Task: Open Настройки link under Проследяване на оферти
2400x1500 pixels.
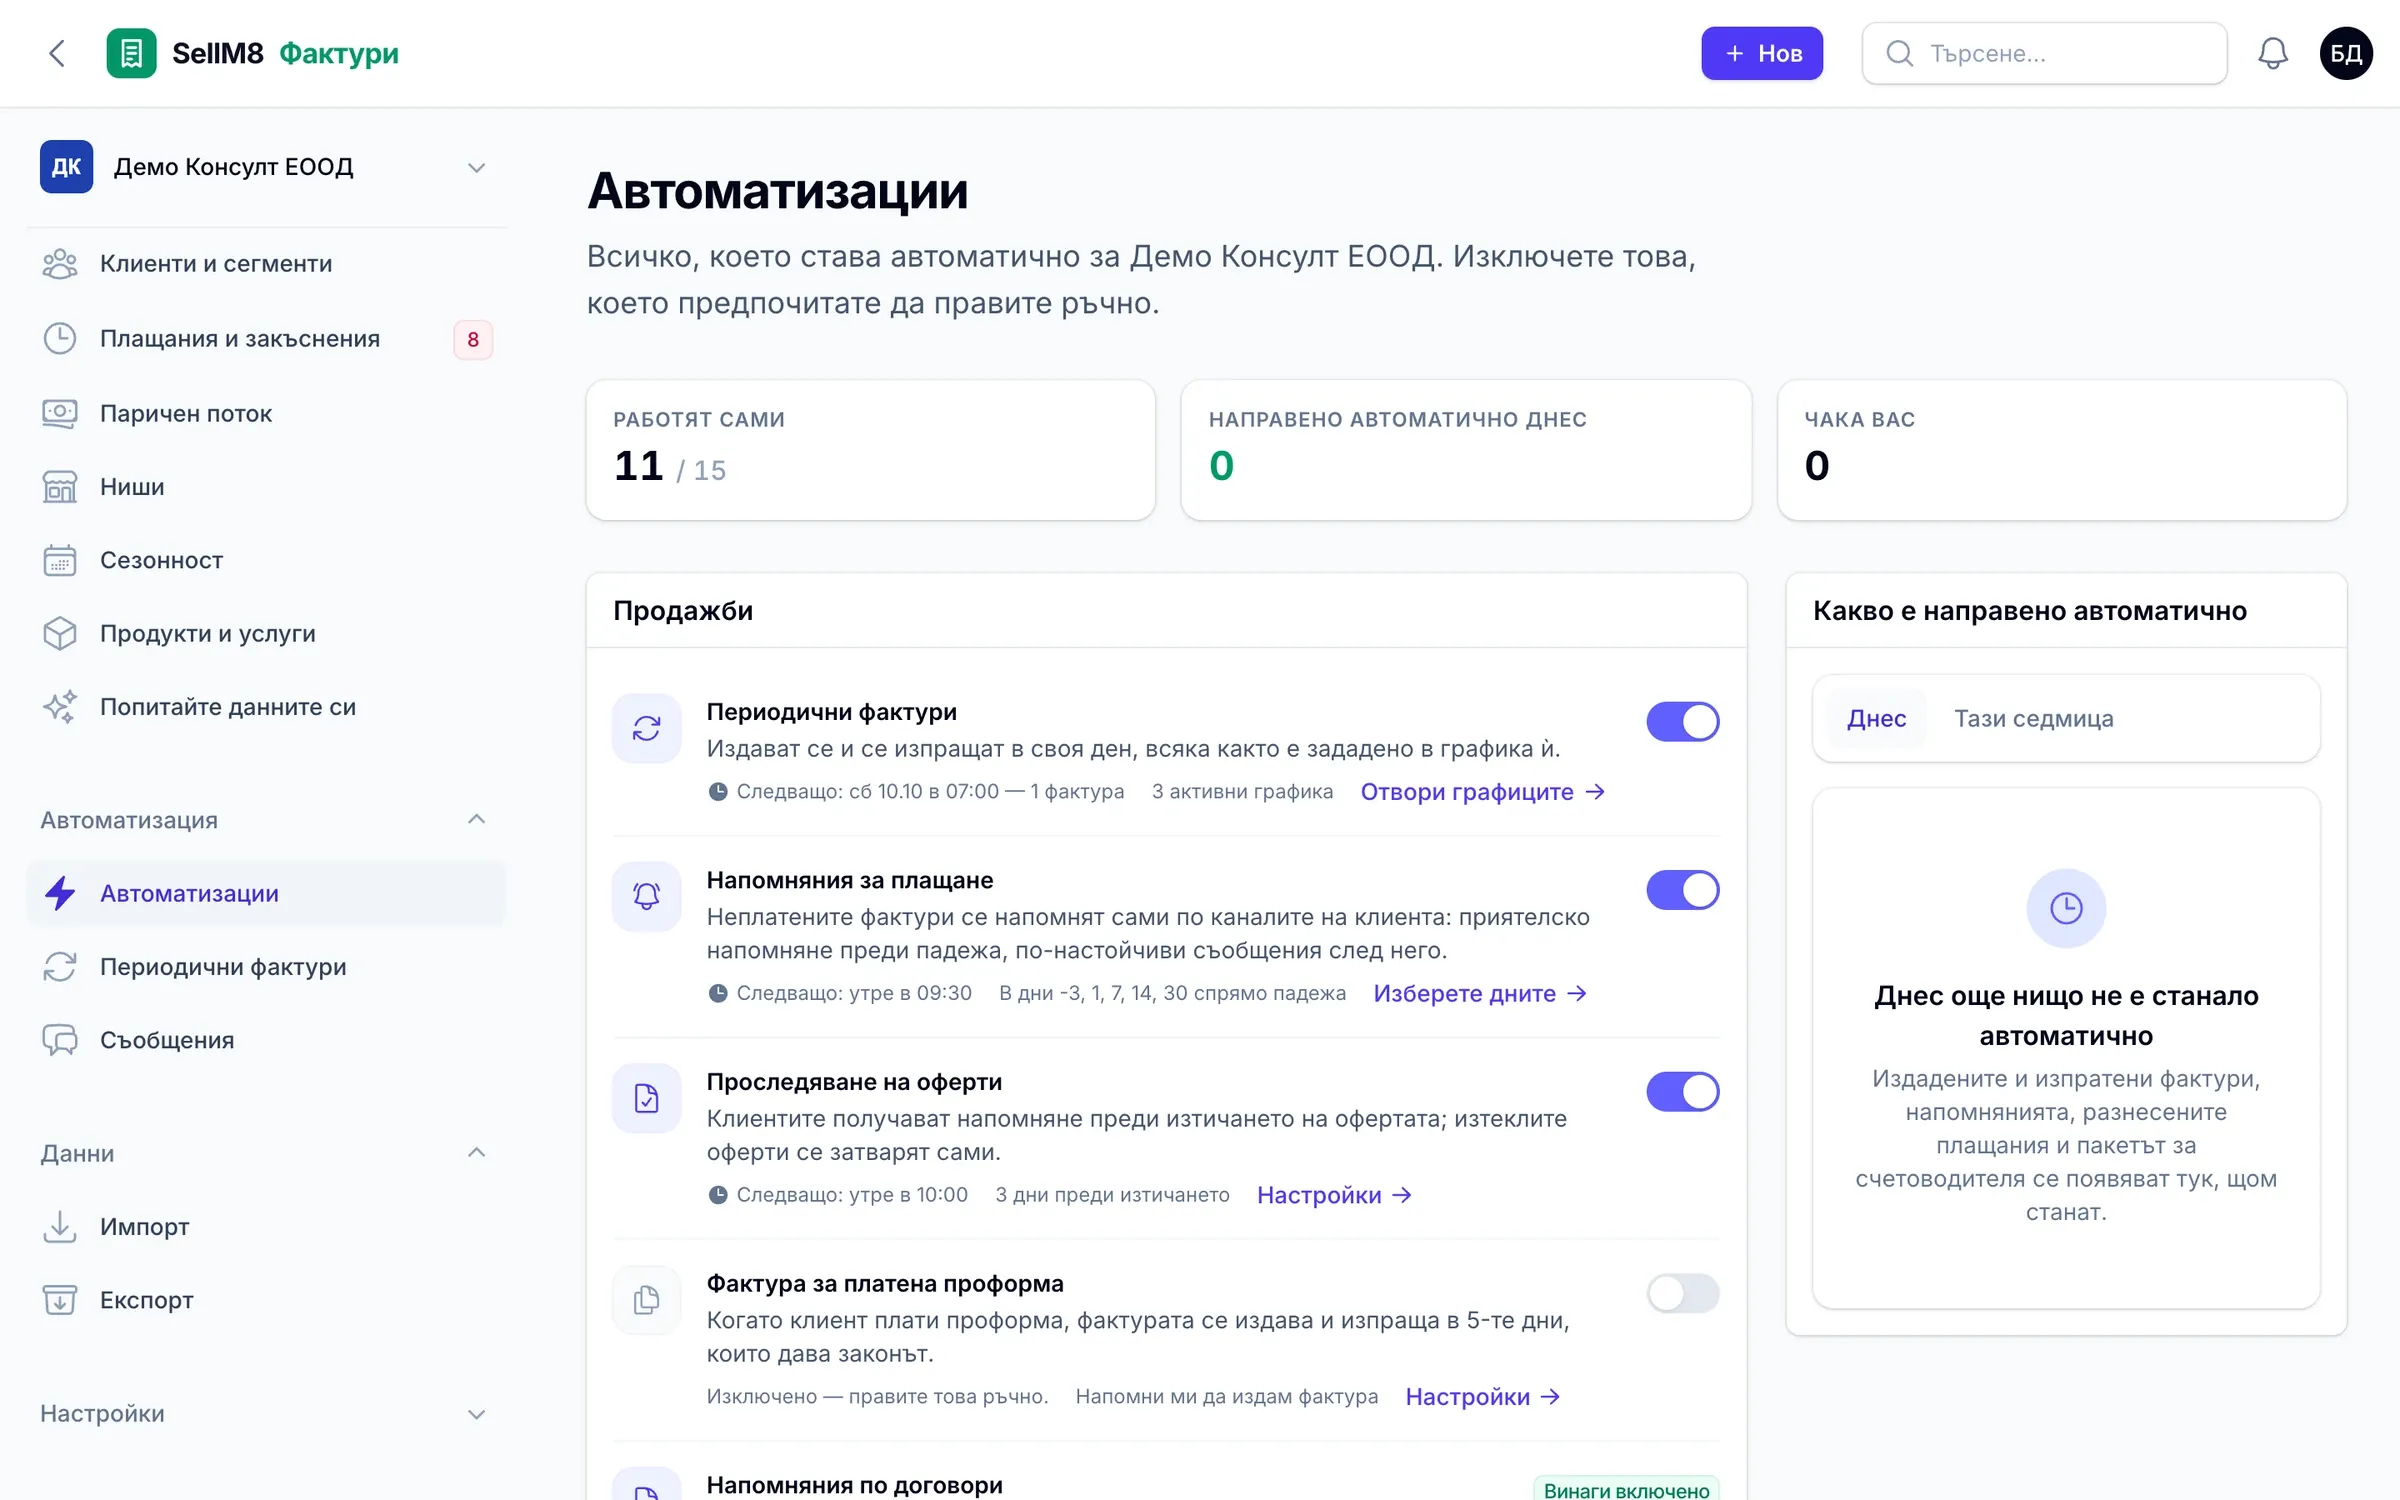Action: coord(1334,1195)
